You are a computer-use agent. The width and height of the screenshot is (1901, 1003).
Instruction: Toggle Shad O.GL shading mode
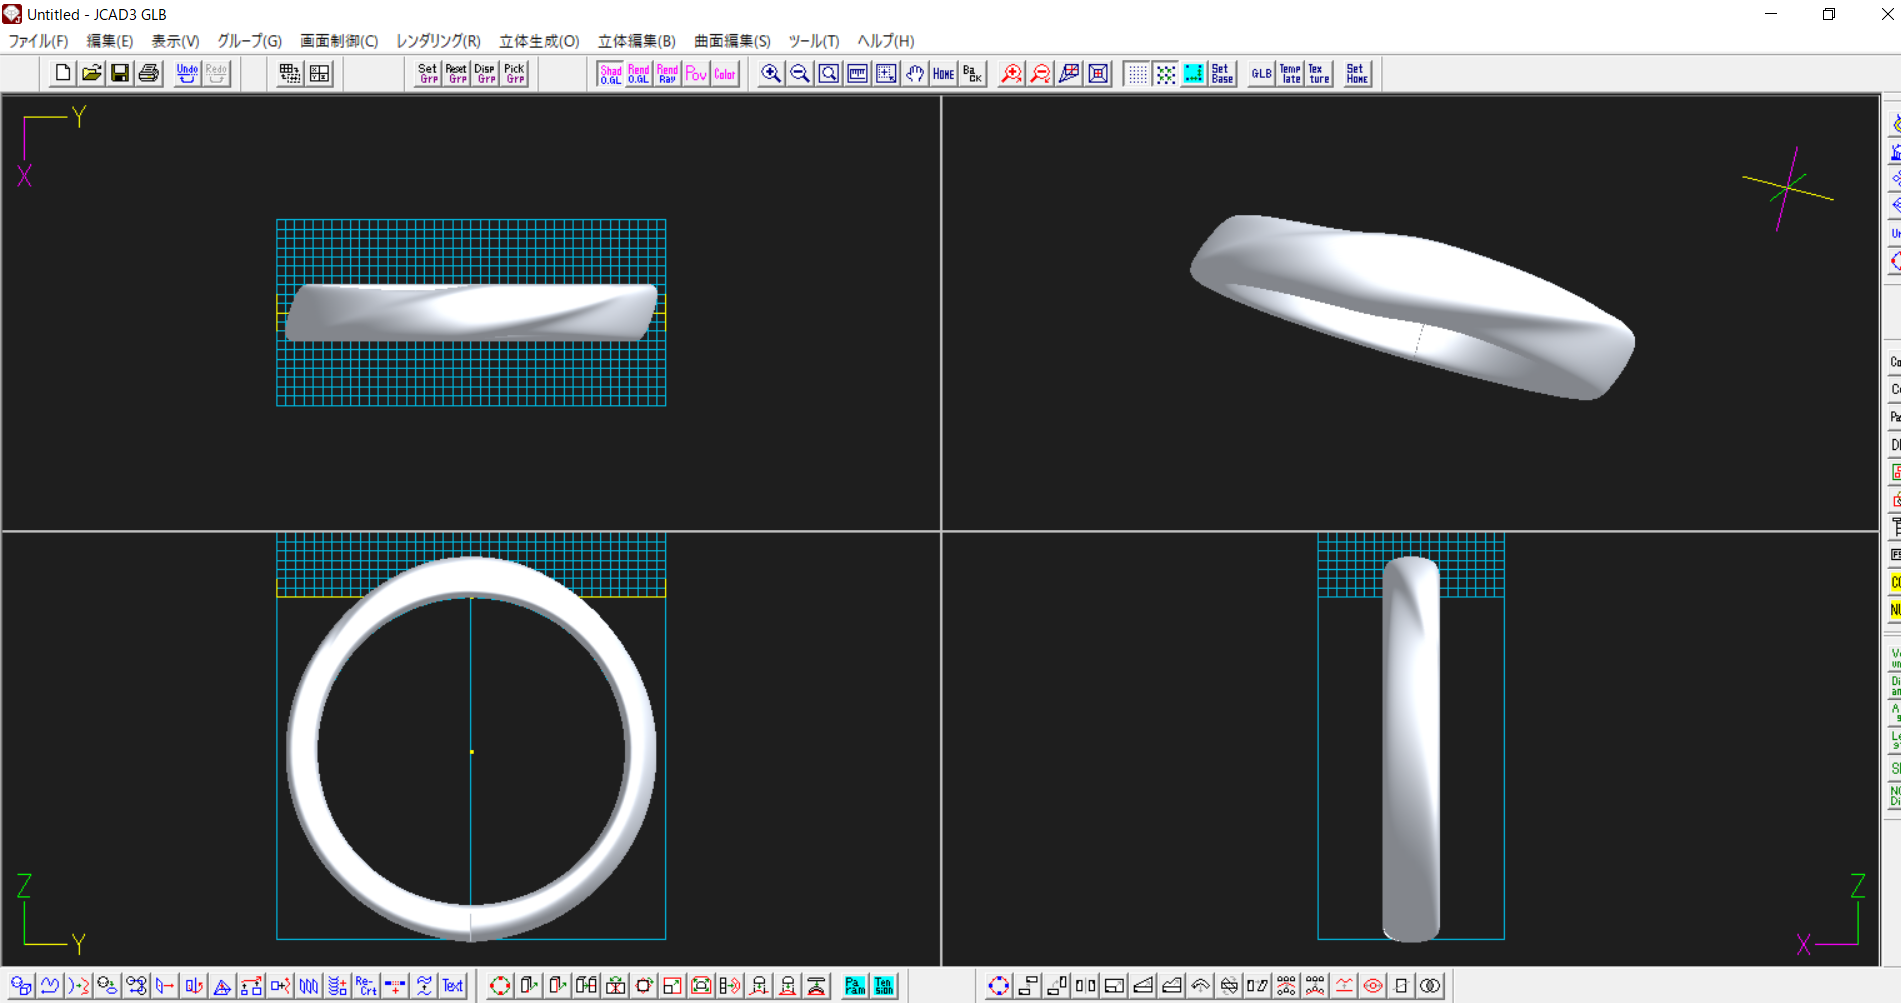[x=610, y=73]
